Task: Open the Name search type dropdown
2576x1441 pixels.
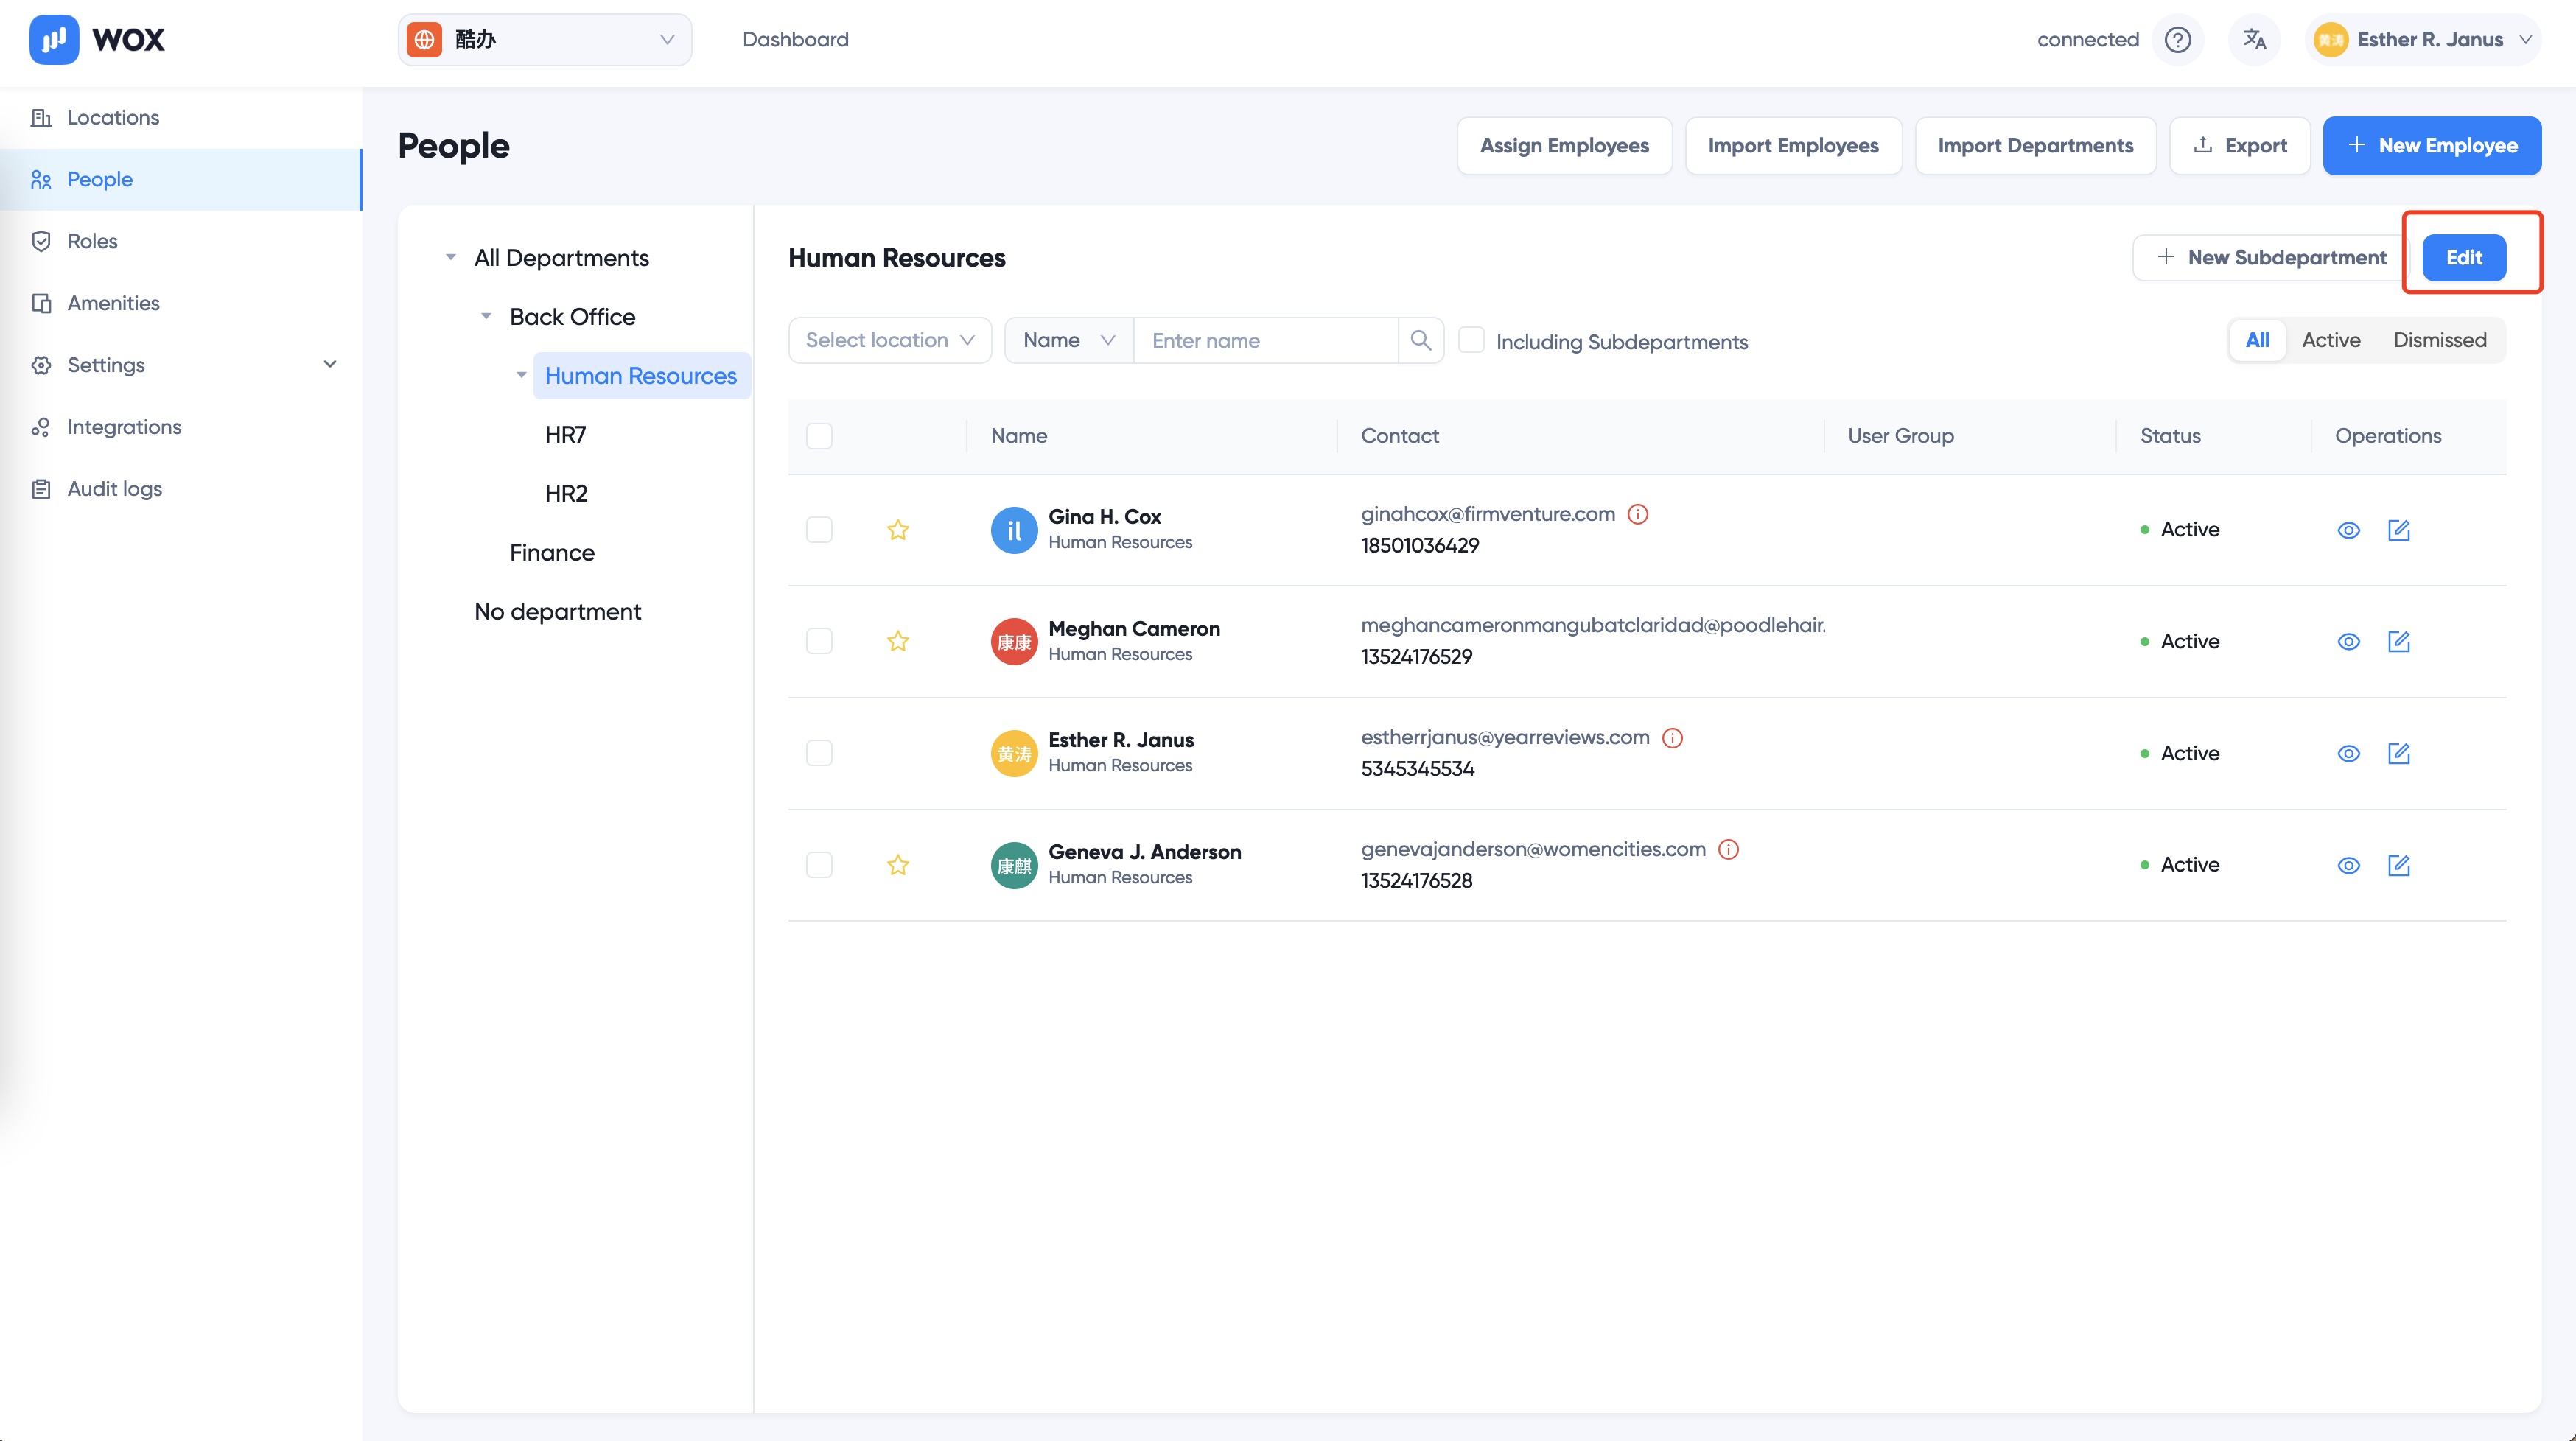Action: pyautogui.click(x=1069, y=340)
